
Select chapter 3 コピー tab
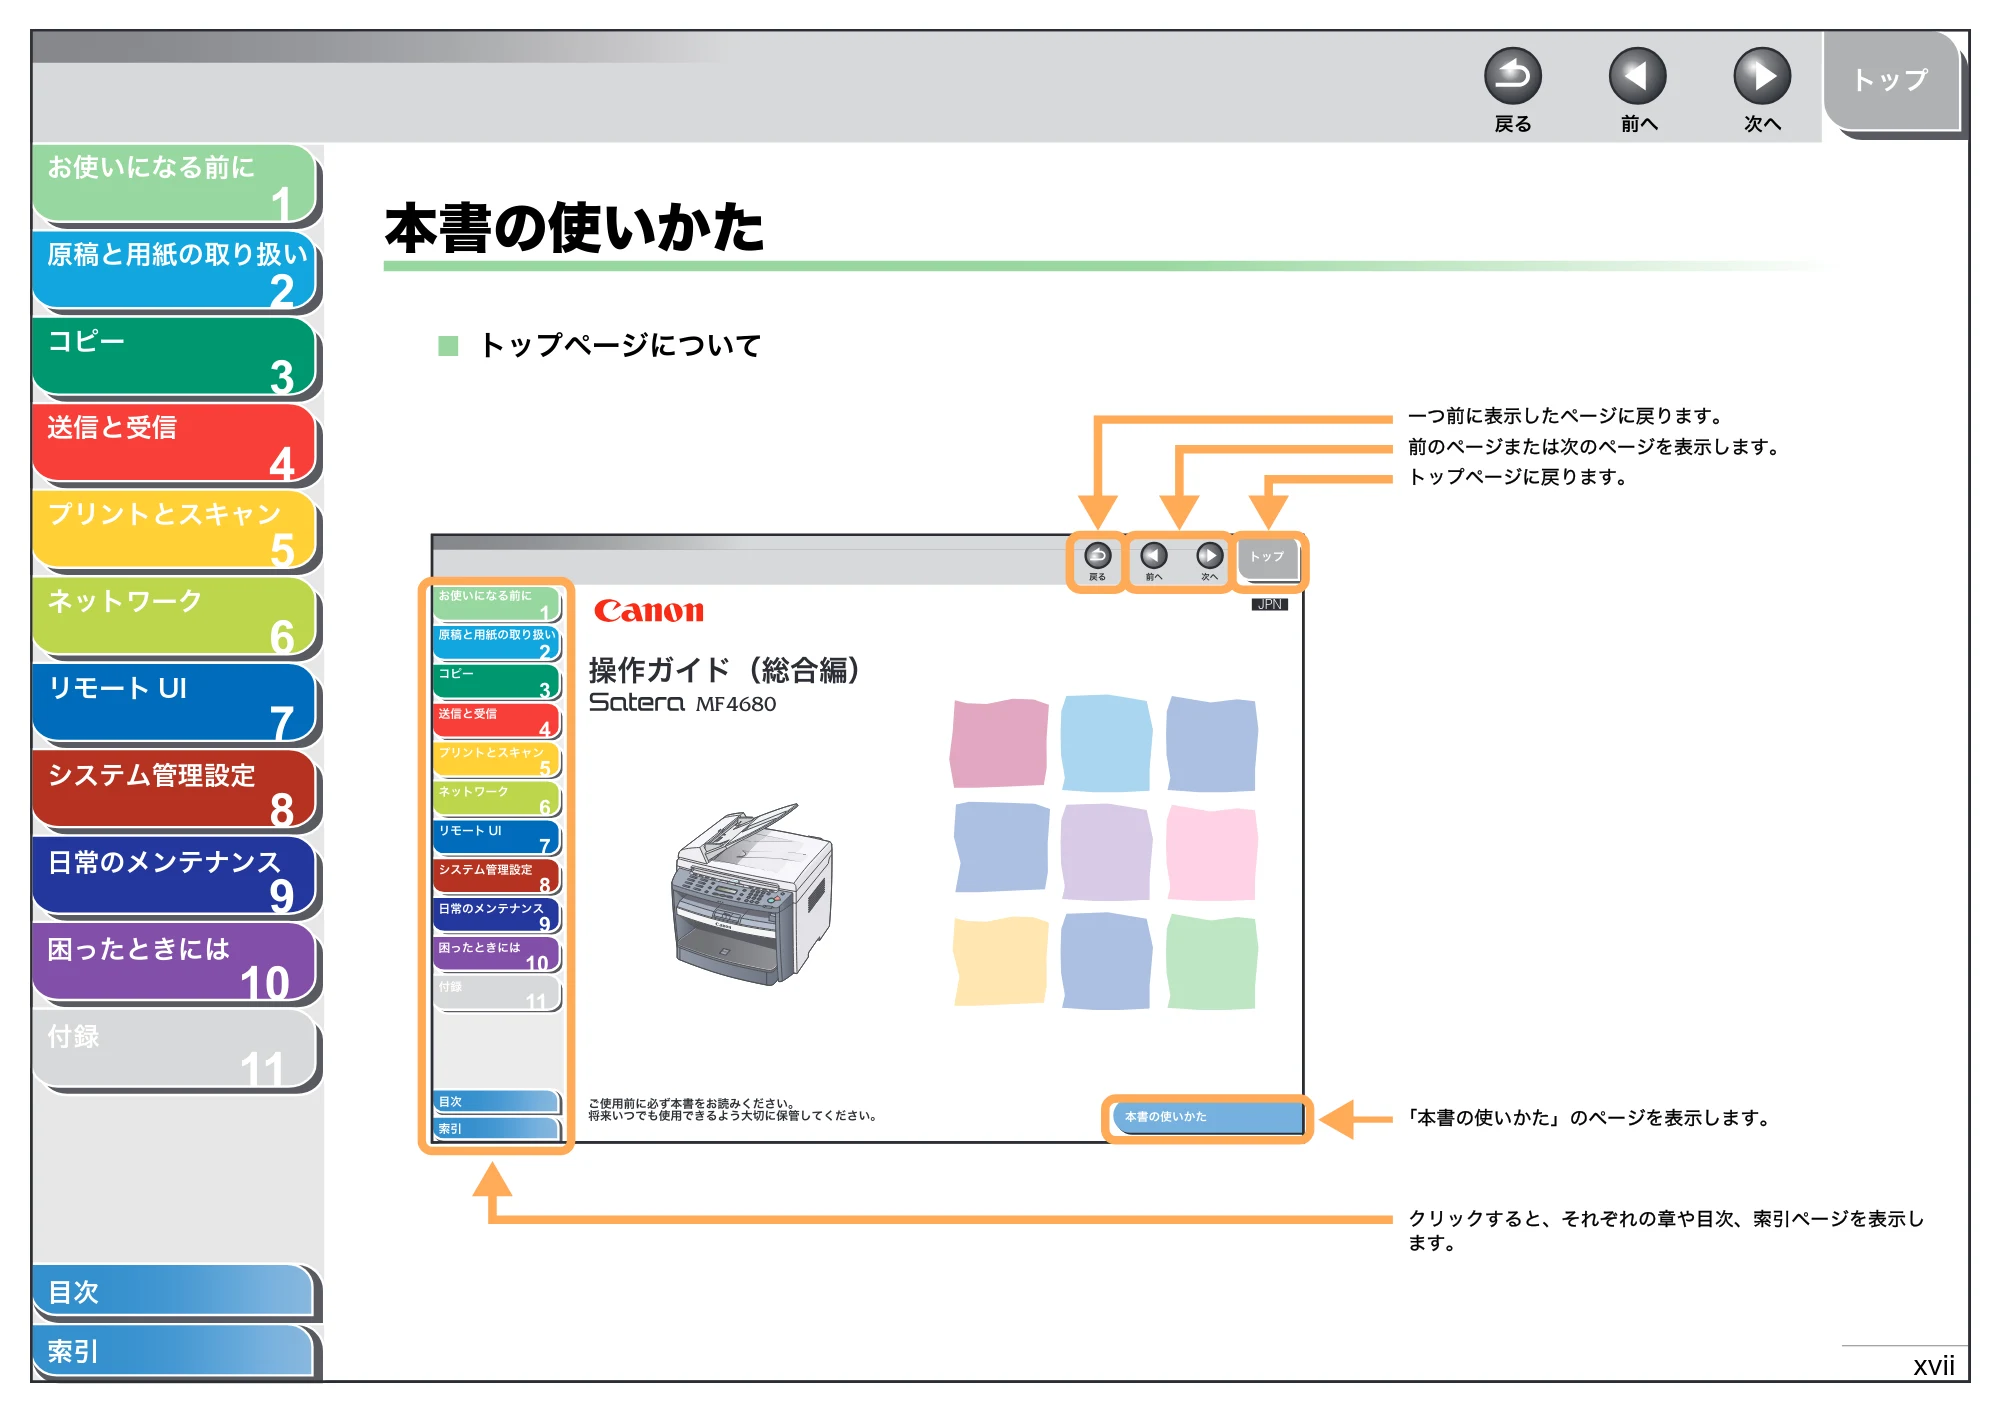click(x=175, y=357)
